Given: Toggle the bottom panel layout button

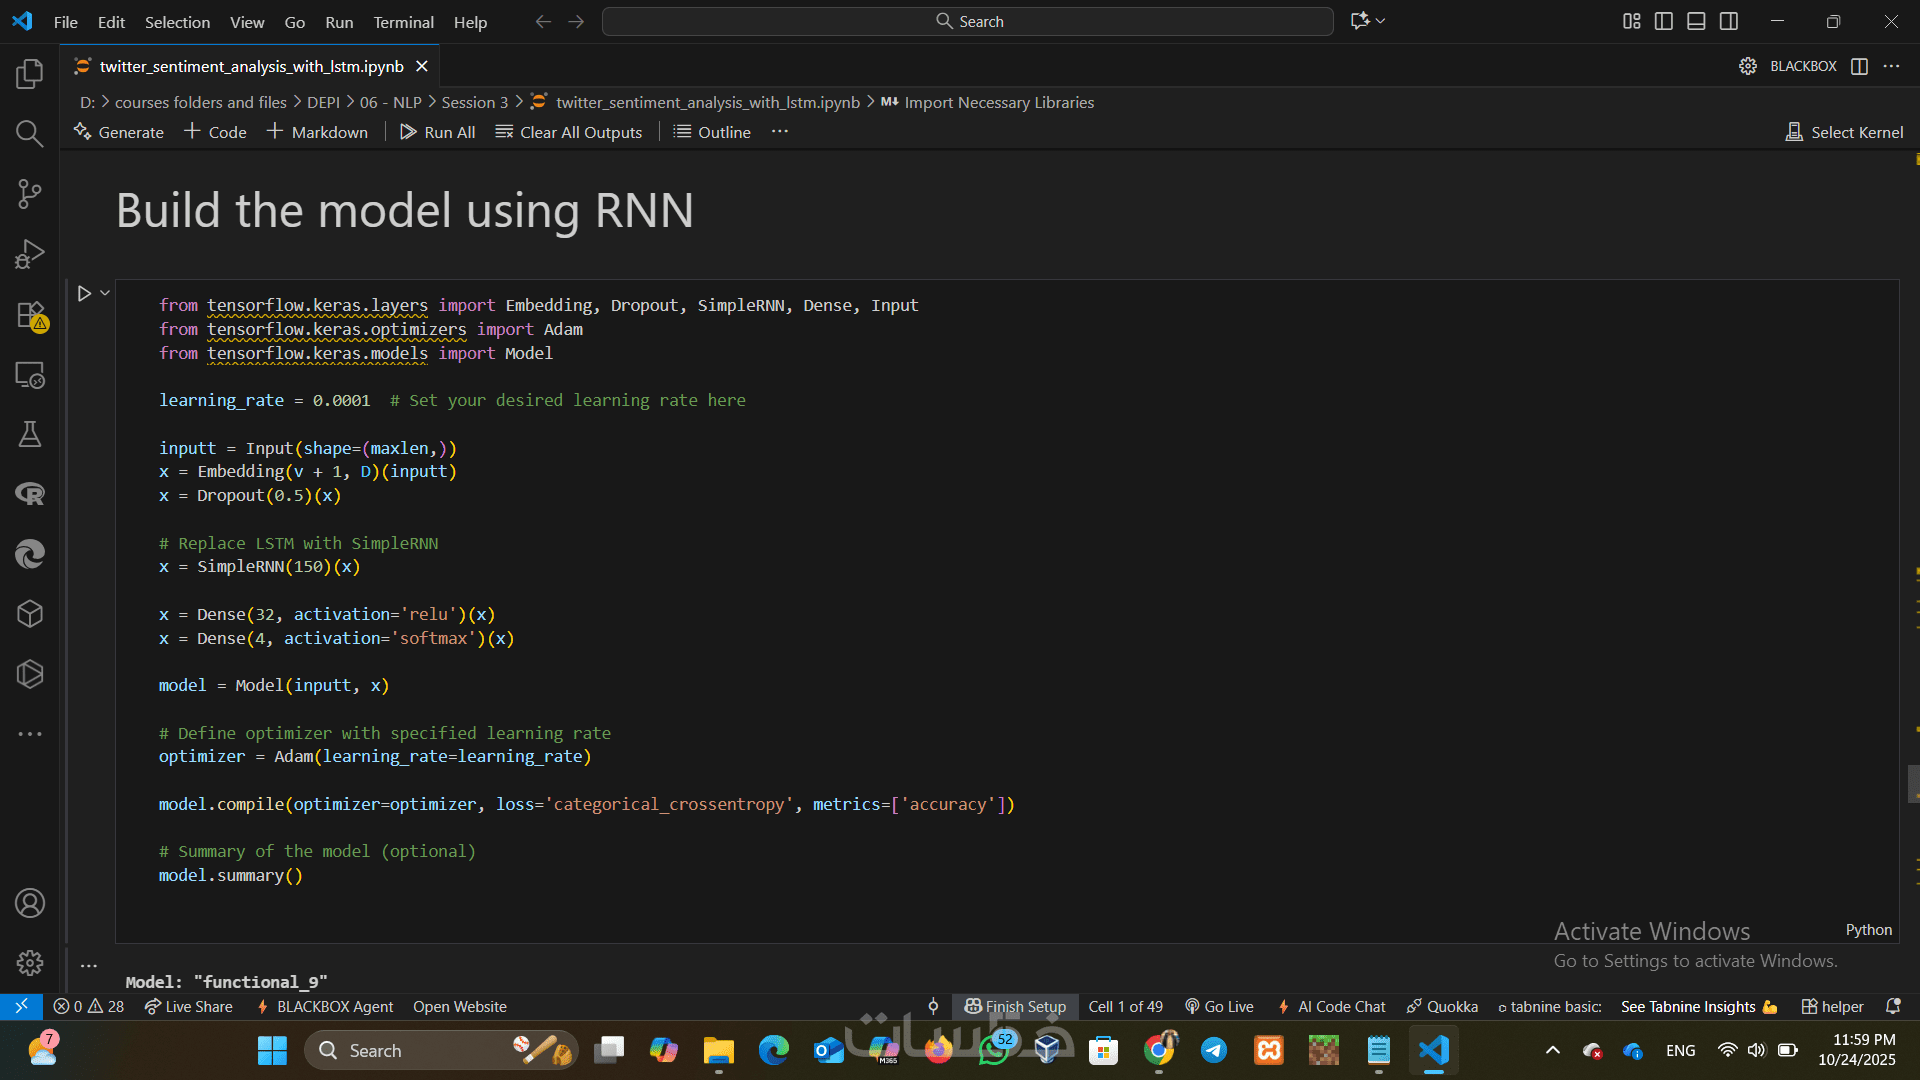Looking at the screenshot, I should [x=1696, y=21].
